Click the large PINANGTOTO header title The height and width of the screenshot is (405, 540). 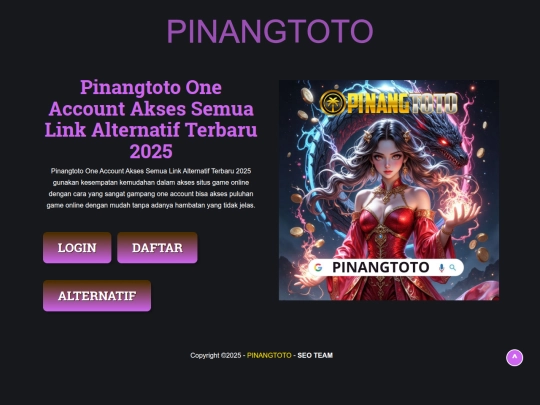tap(270, 31)
